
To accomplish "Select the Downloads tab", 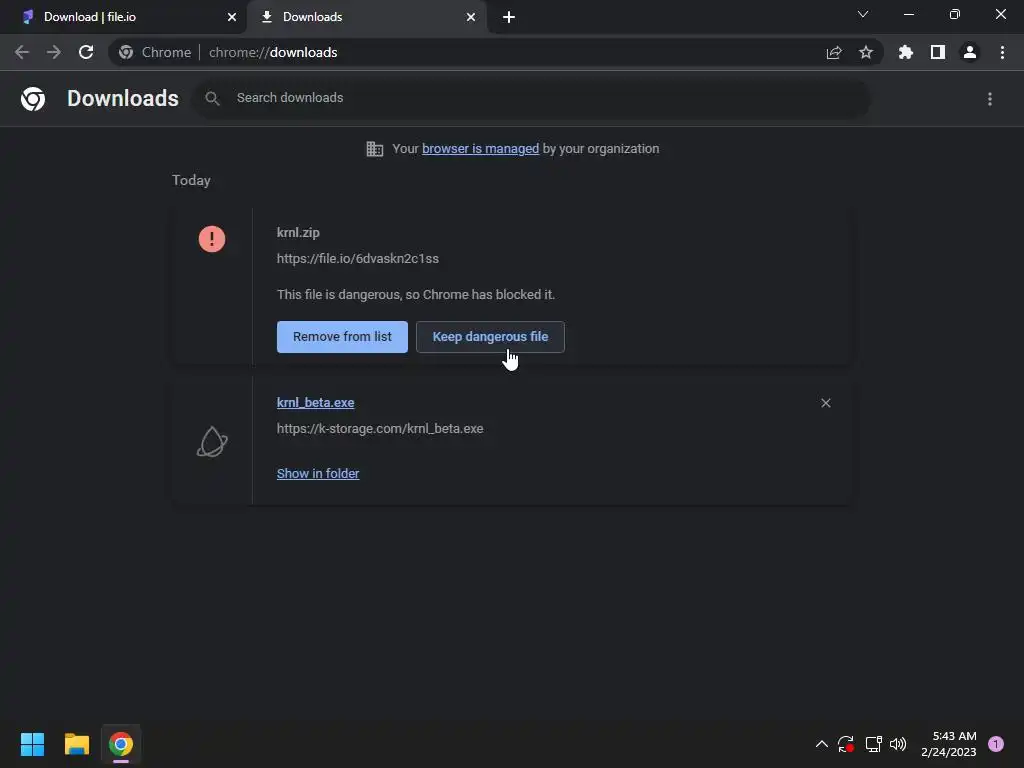I will (x=367, y=17).
